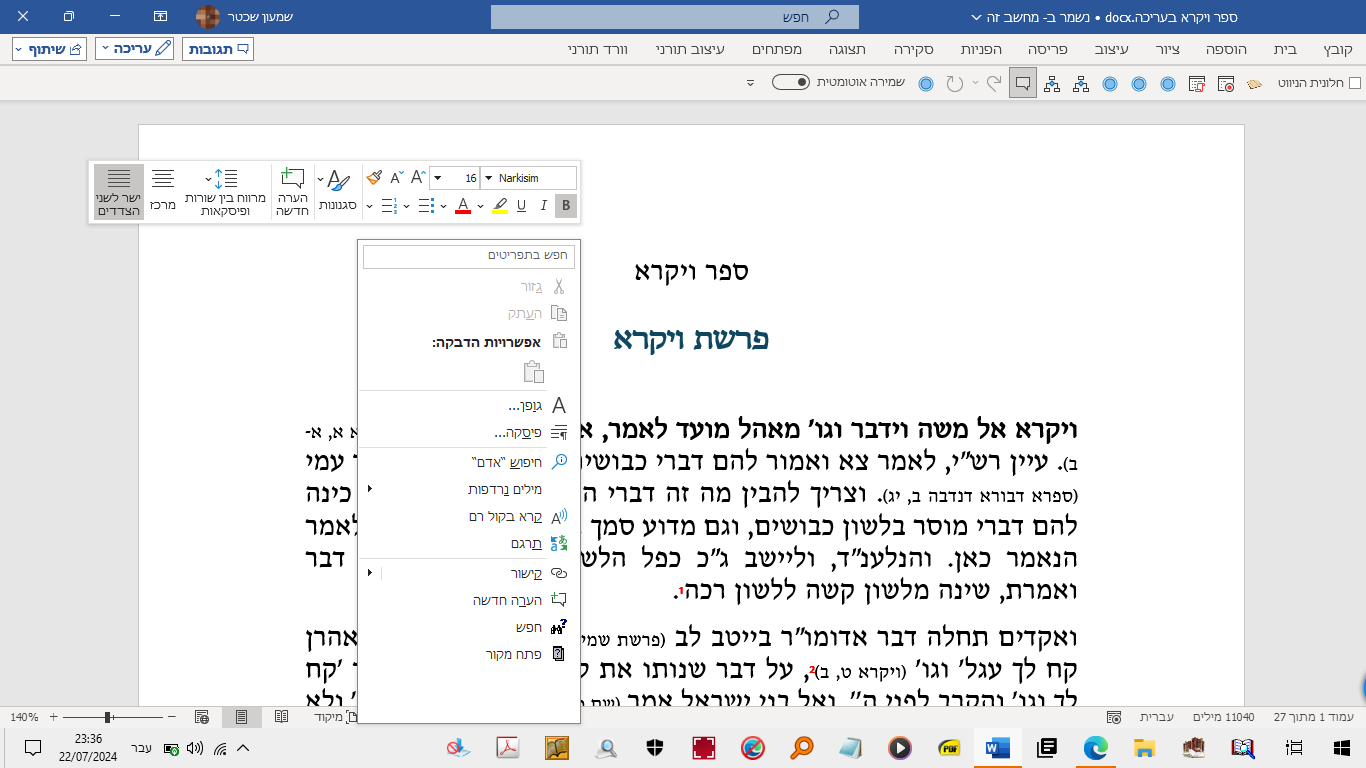The width and height of the screenshot is (1366, 768).
Task: Select the Format Painter brush
Action: tap(374, 178)
